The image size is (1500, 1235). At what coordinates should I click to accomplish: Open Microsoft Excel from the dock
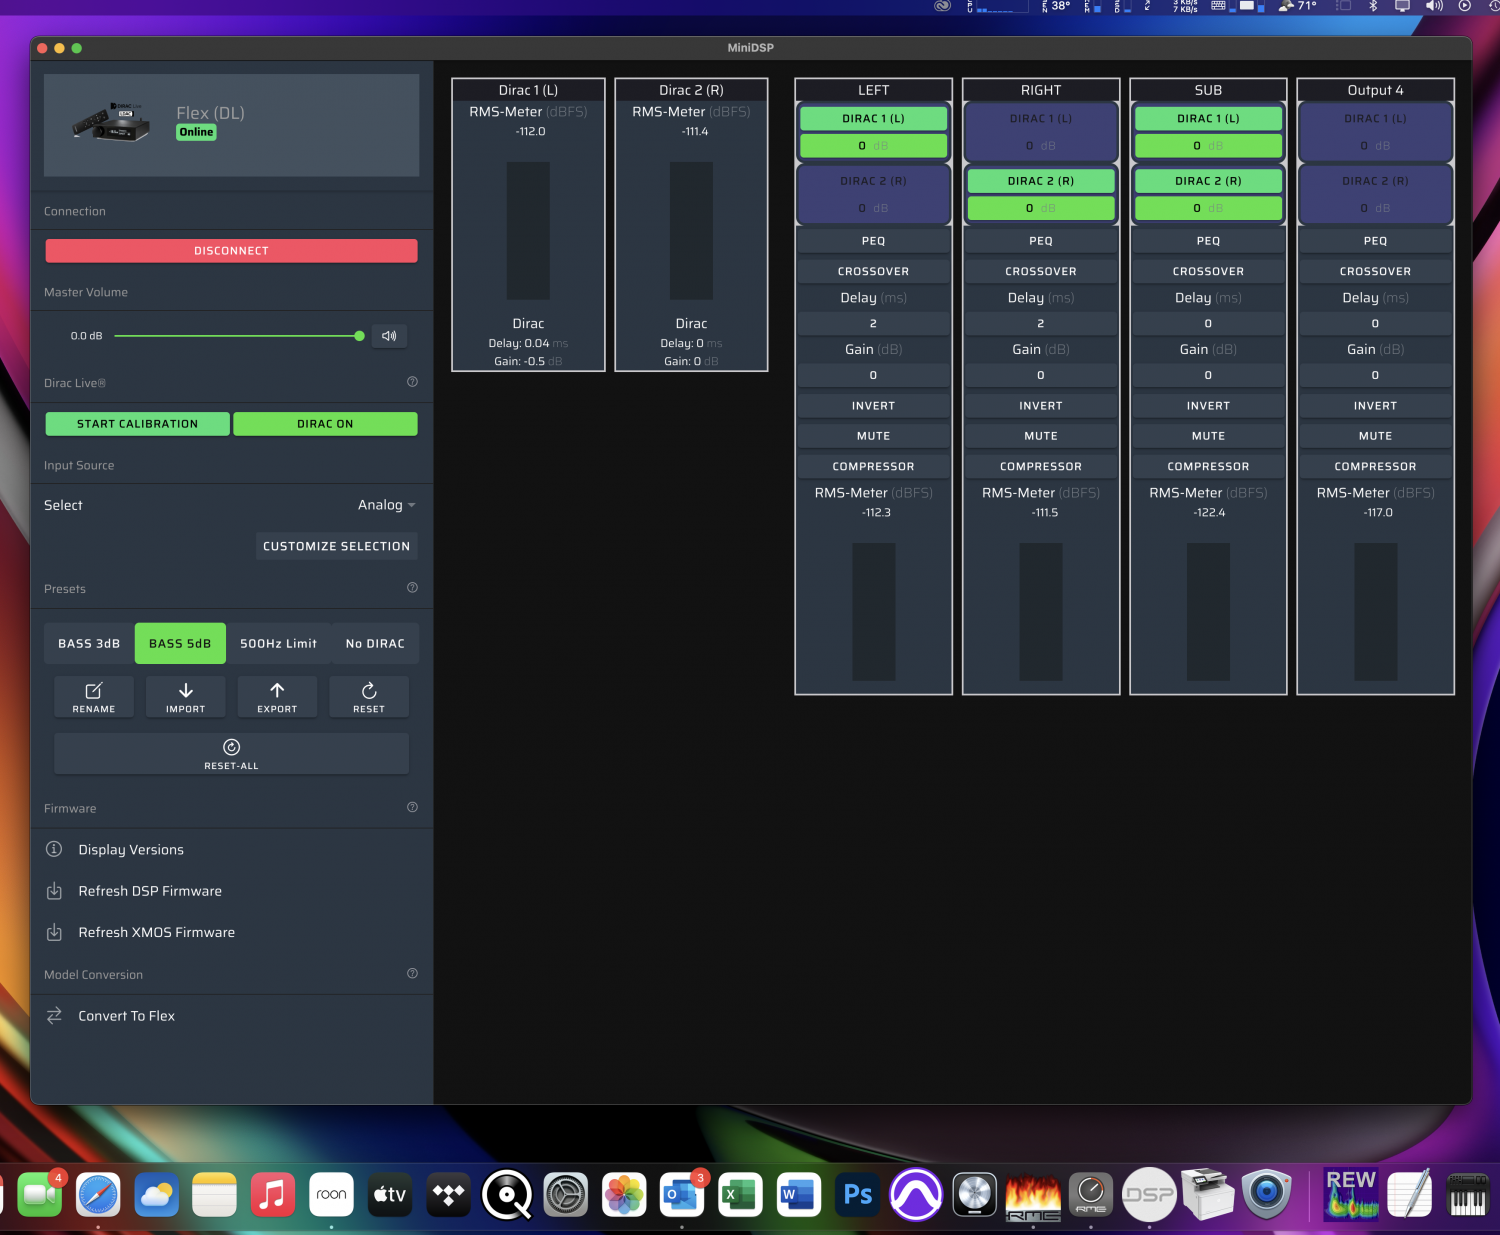pyautogui.click(x=740, y=1194)
